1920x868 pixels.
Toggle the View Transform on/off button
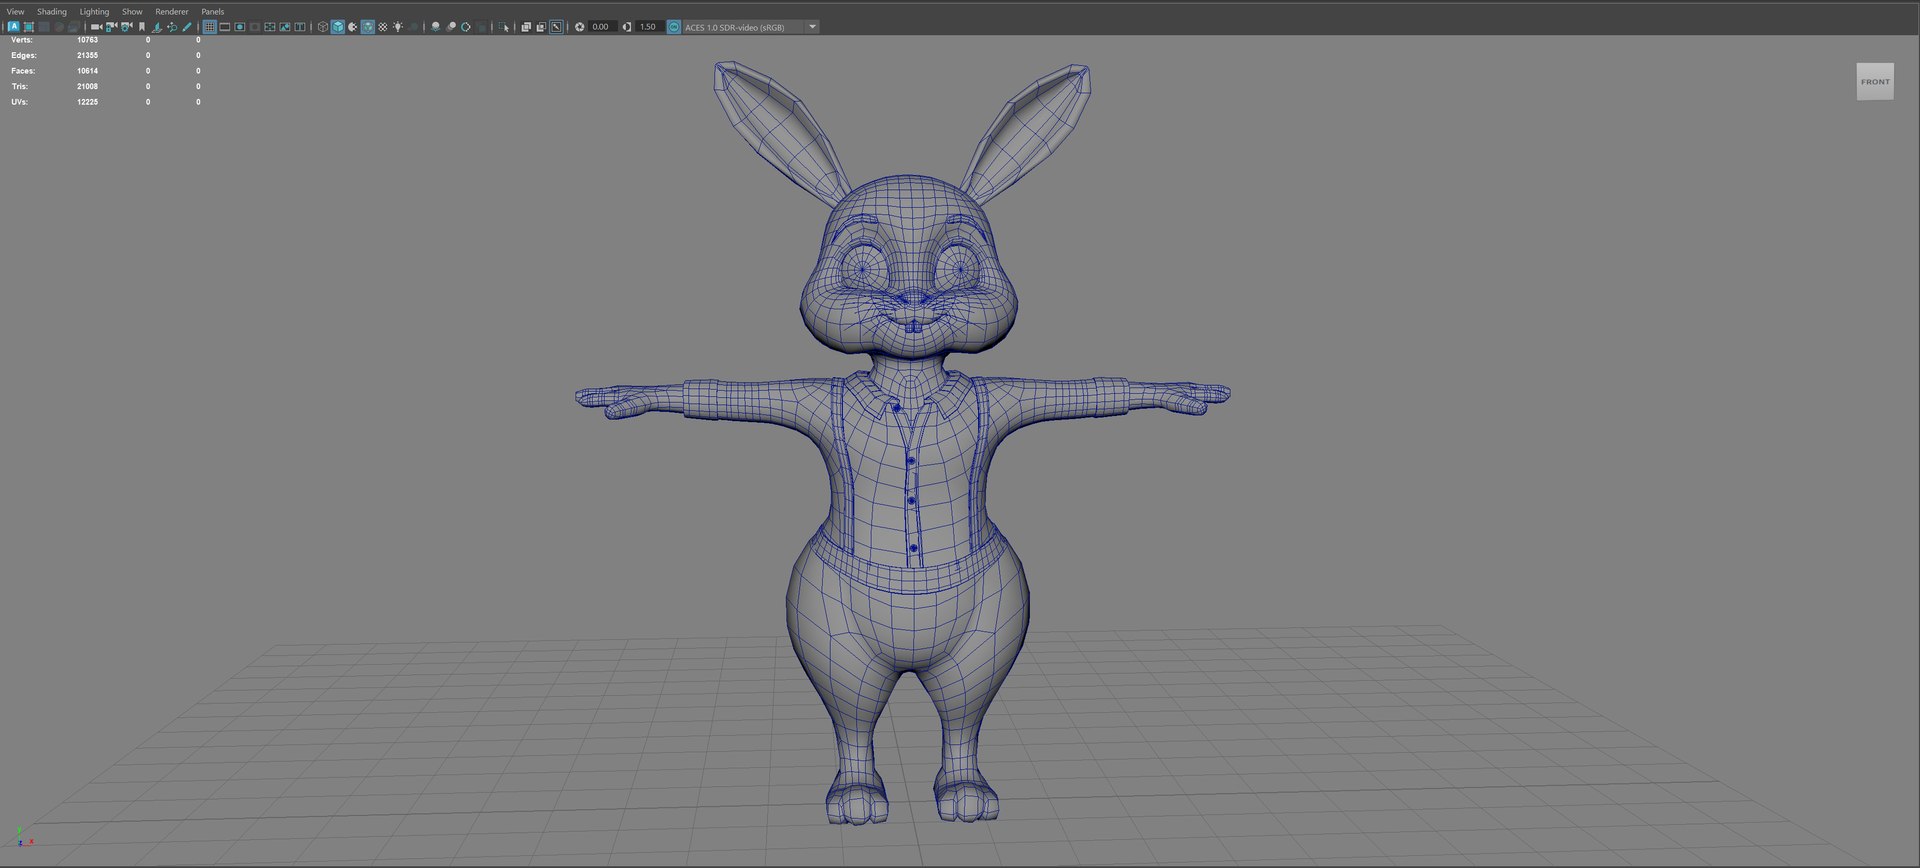[x=674, y=27]
